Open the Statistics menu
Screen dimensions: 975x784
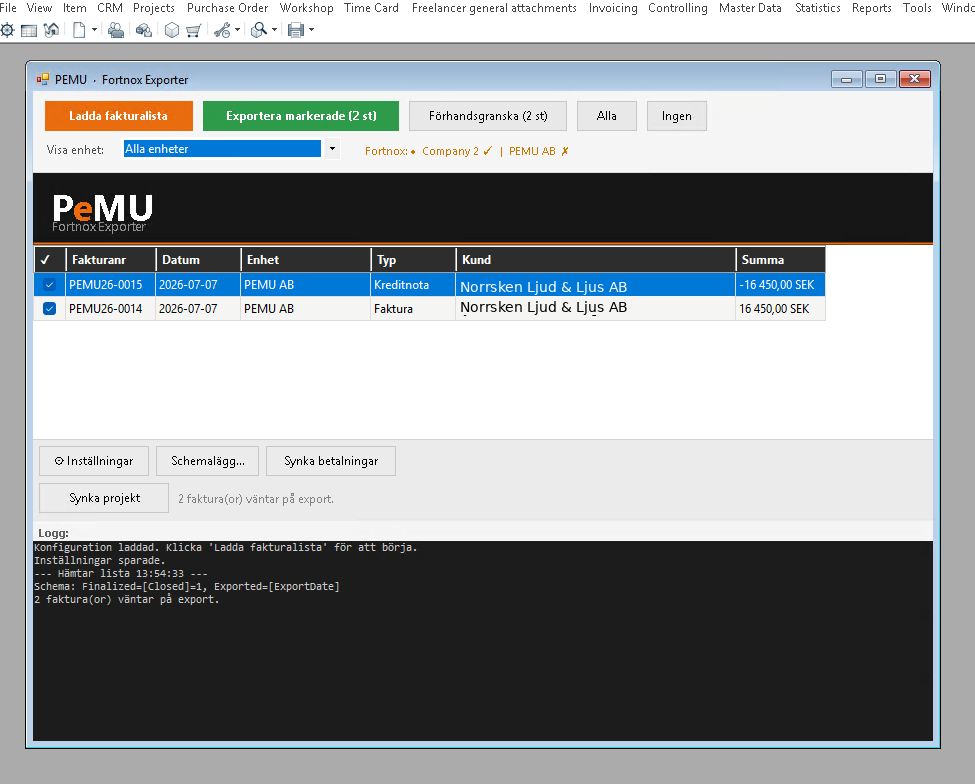pyautogui.click(x=818, y=8)
